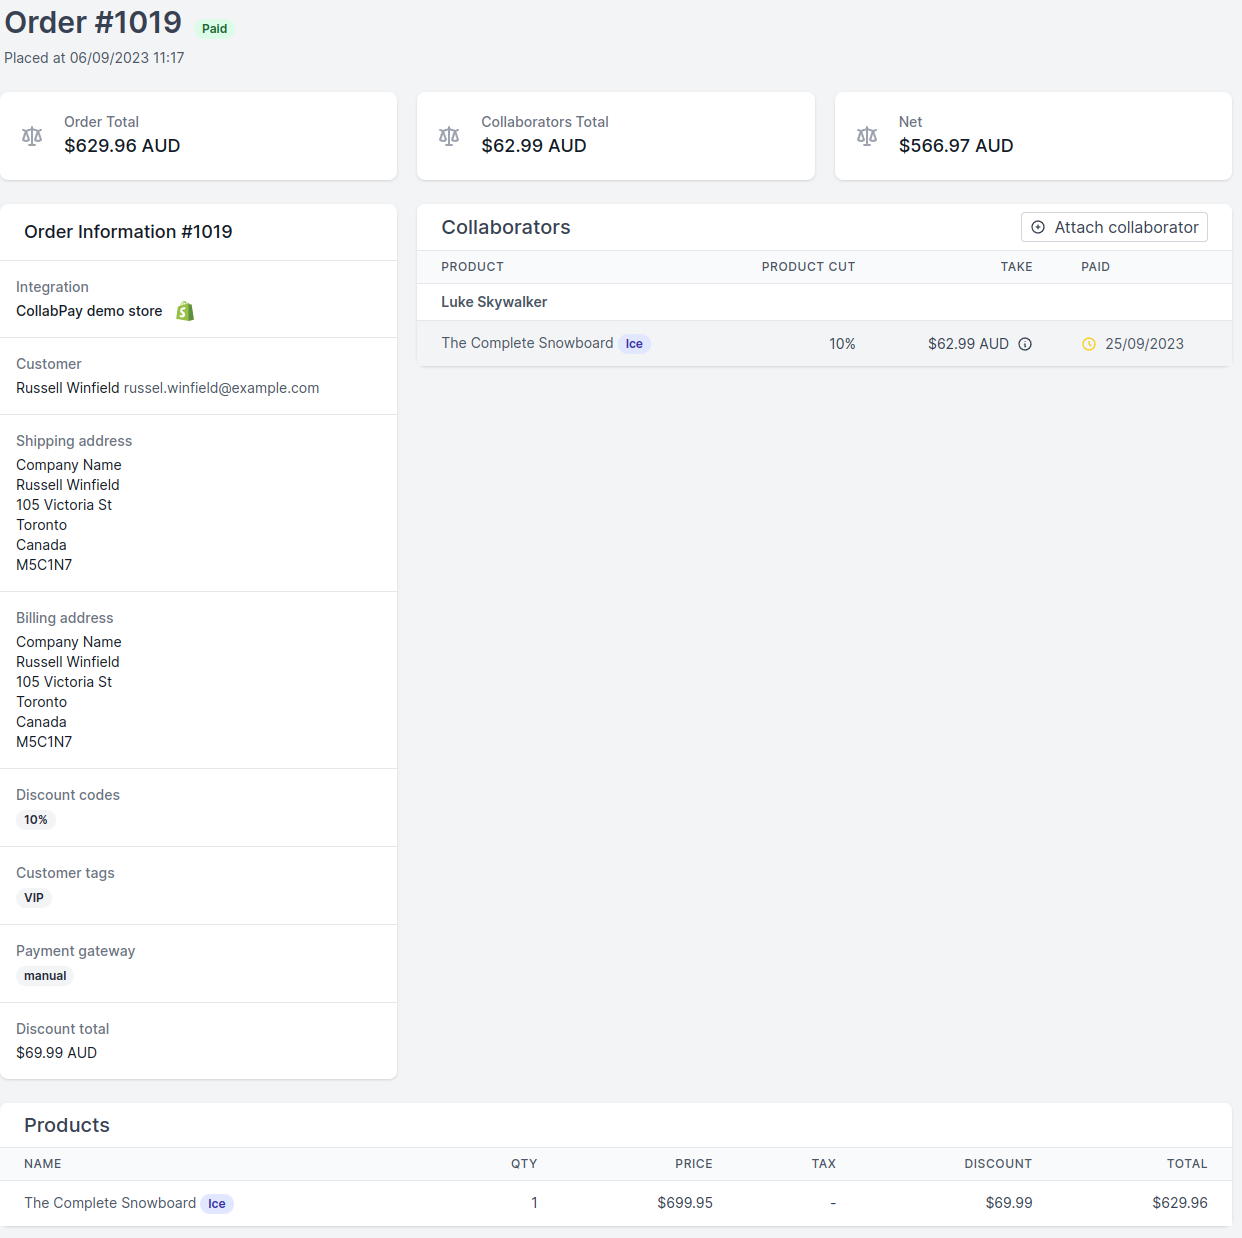The height and width of the screenshot is (1238, 1242).
Task: Click the scales icon beside Net
Action: click(x=867, y=136)
